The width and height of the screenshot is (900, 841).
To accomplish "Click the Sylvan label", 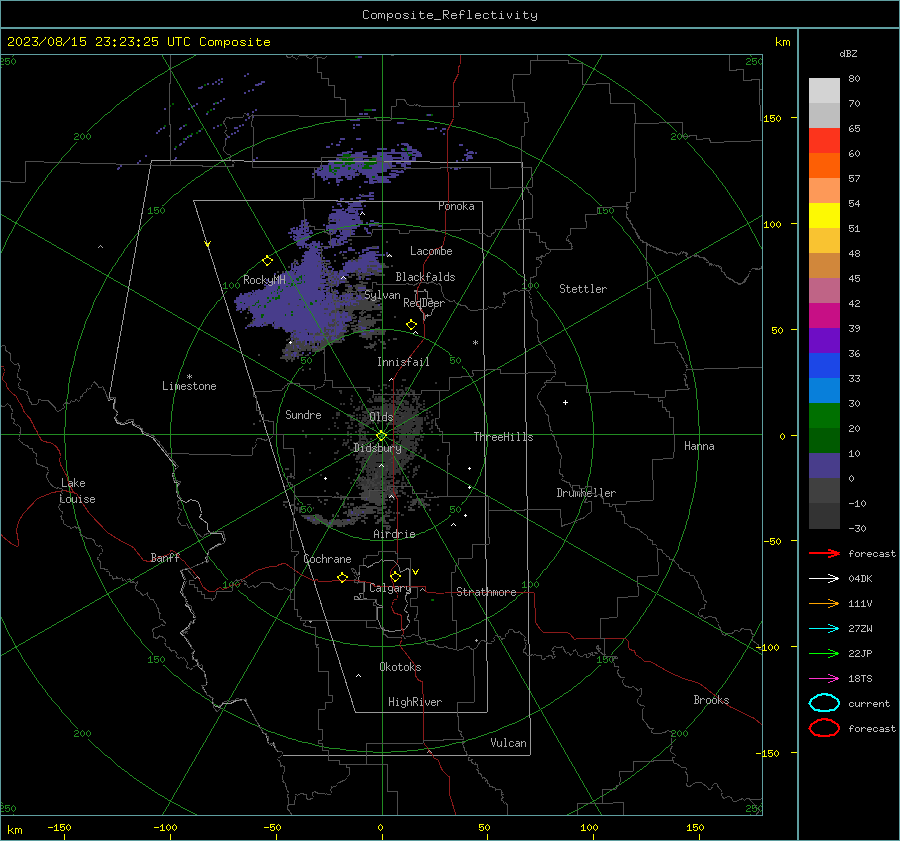I will [382, 295].
